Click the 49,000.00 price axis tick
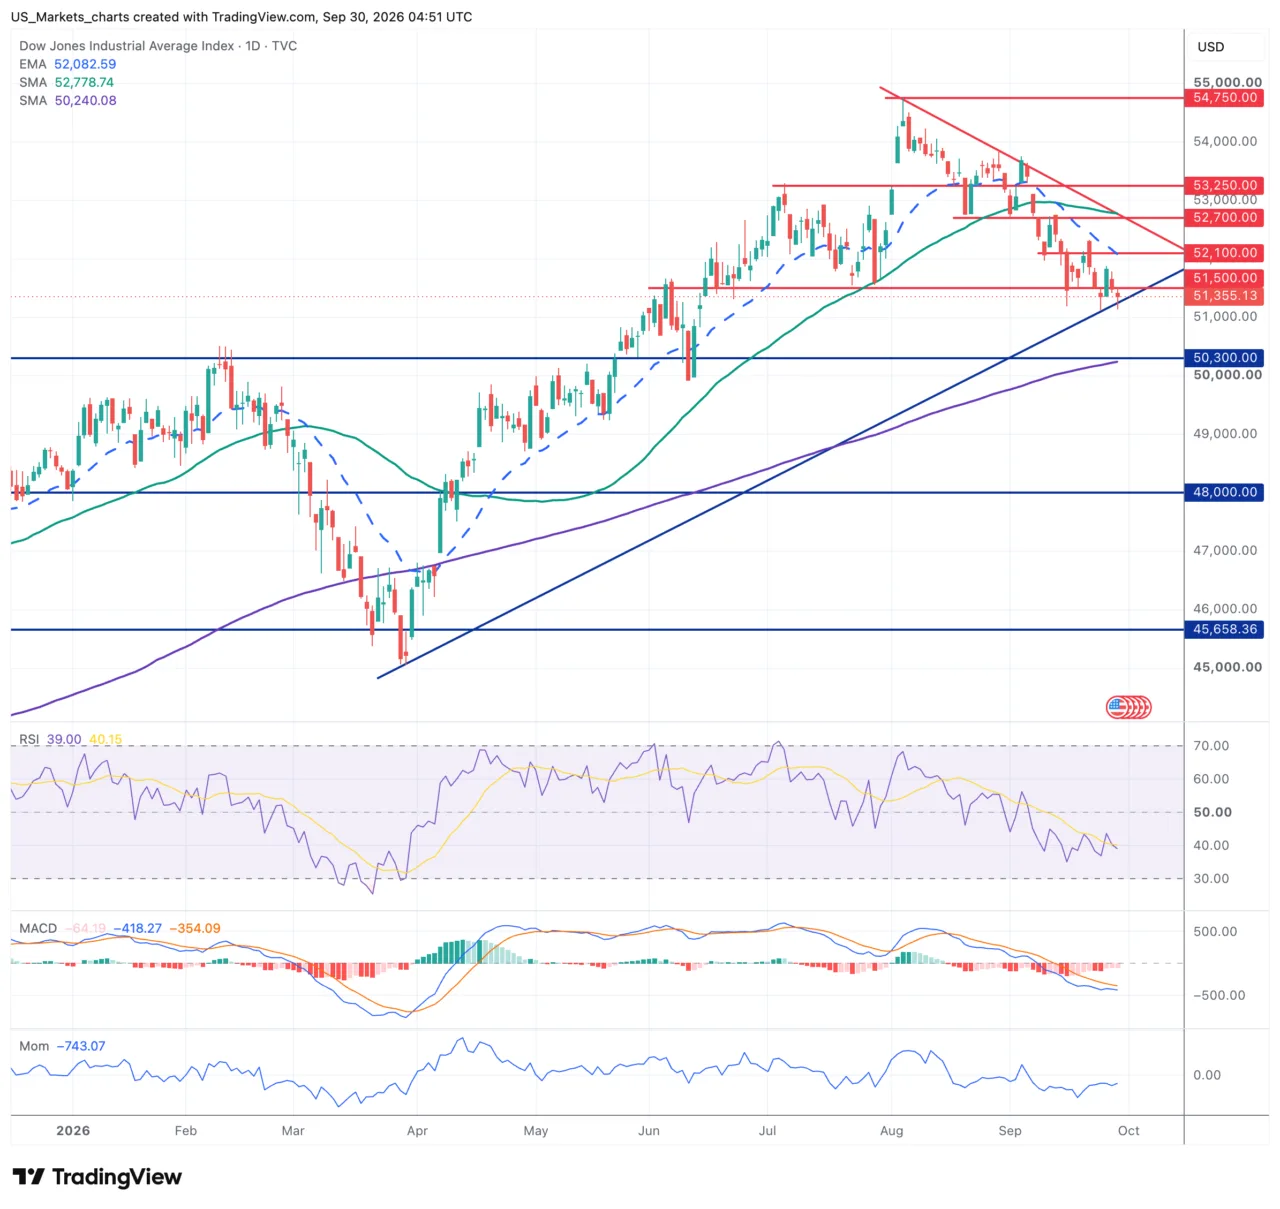The image size is (1280, 1209). pos(1225,434)
